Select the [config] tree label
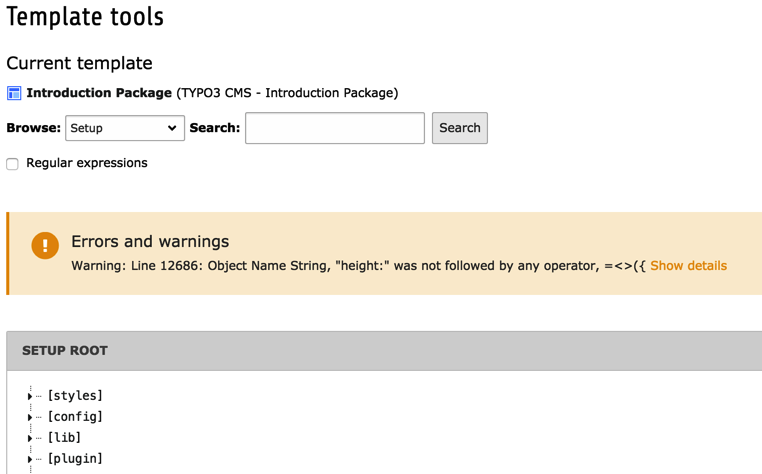The width and height of the screenshot is (762, 474). tap(75, 417)
